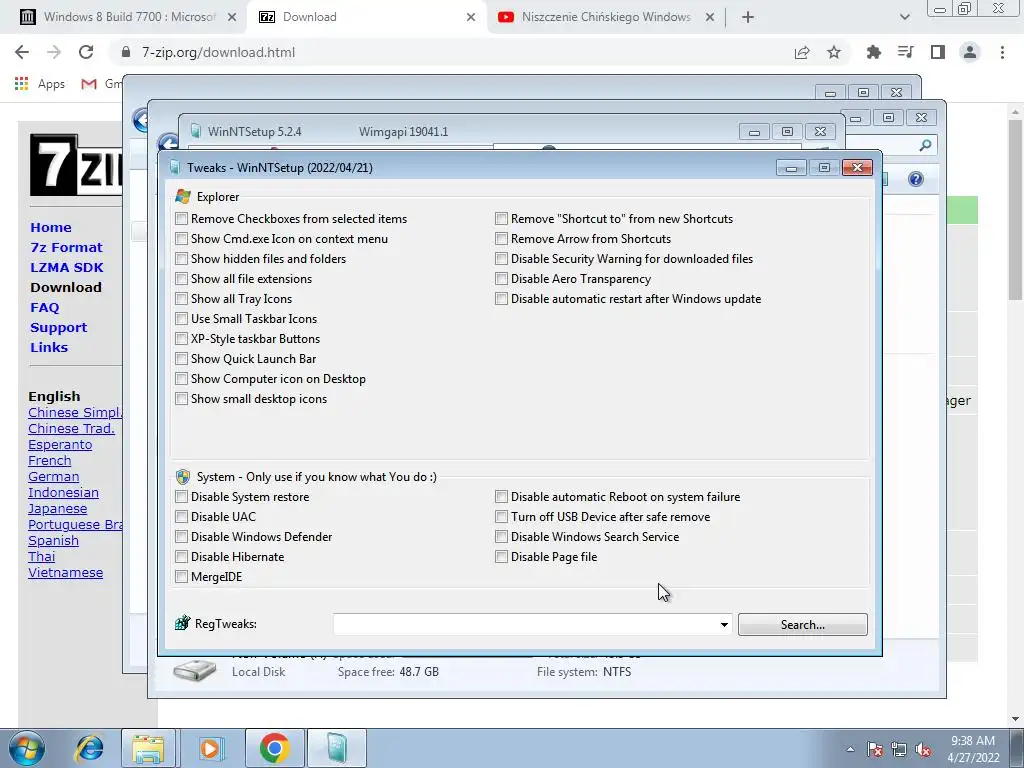This screenshot has height=768, width=1024.
Task: Open 7z Format link in sidebar
Action: (67, 248)
